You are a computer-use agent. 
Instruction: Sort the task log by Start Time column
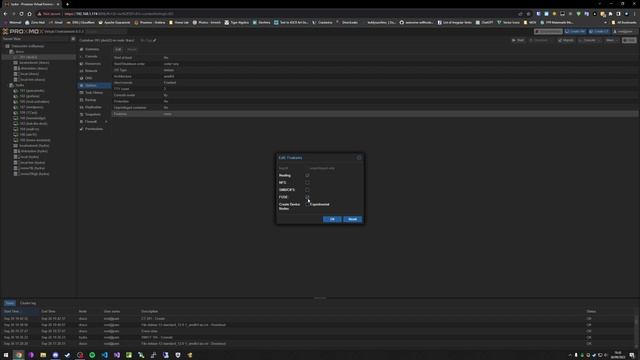[20, 311]
